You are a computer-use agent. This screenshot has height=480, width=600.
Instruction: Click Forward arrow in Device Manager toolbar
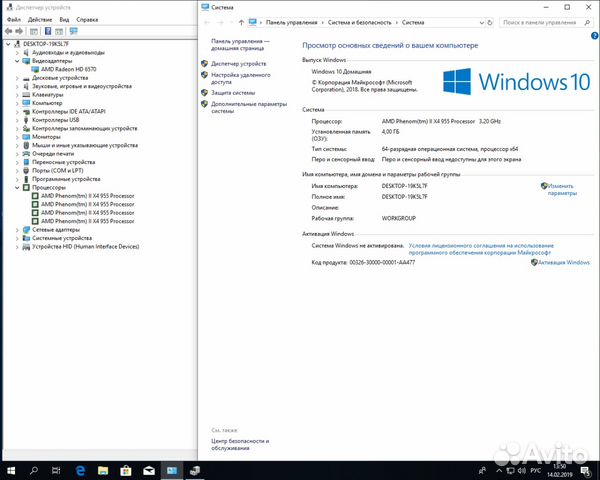19,31
